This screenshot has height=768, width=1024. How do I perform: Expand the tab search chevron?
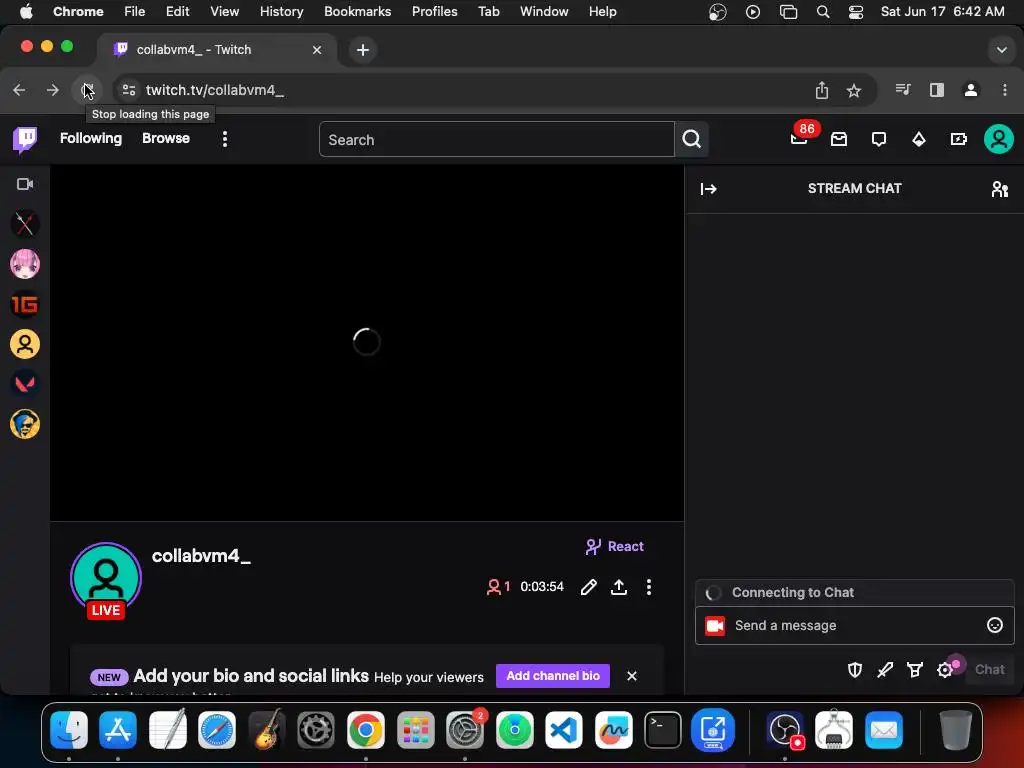(x=1001, y=50)
